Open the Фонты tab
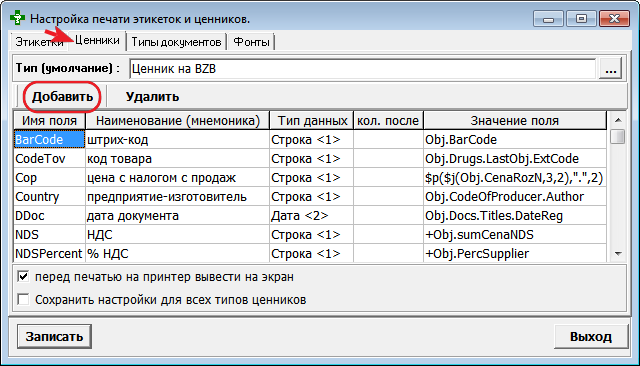Viewport: 640px width, 366px height. (251, 42)
